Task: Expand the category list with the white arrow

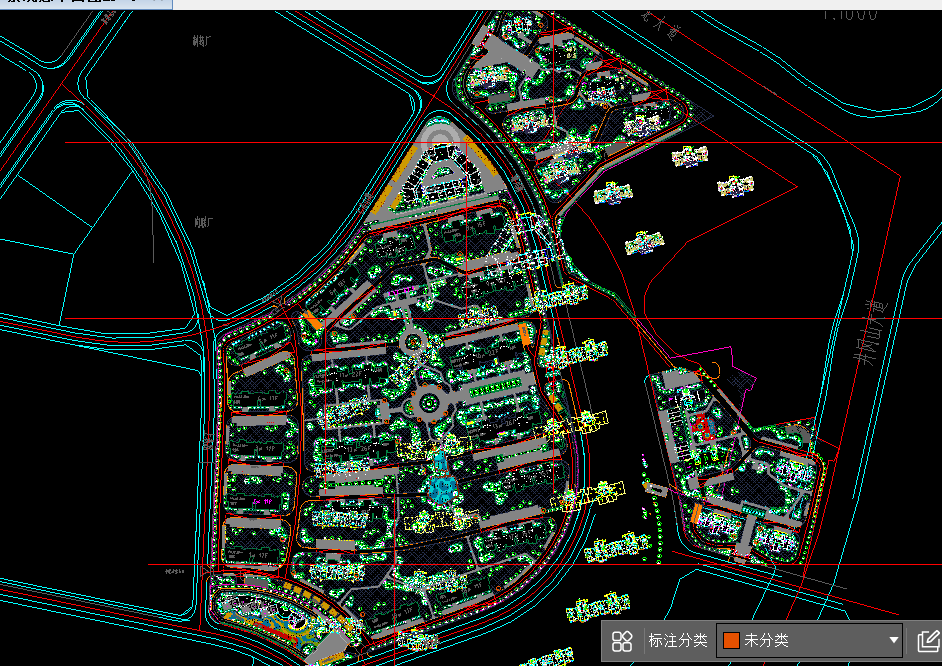Action: click(893, 641)
